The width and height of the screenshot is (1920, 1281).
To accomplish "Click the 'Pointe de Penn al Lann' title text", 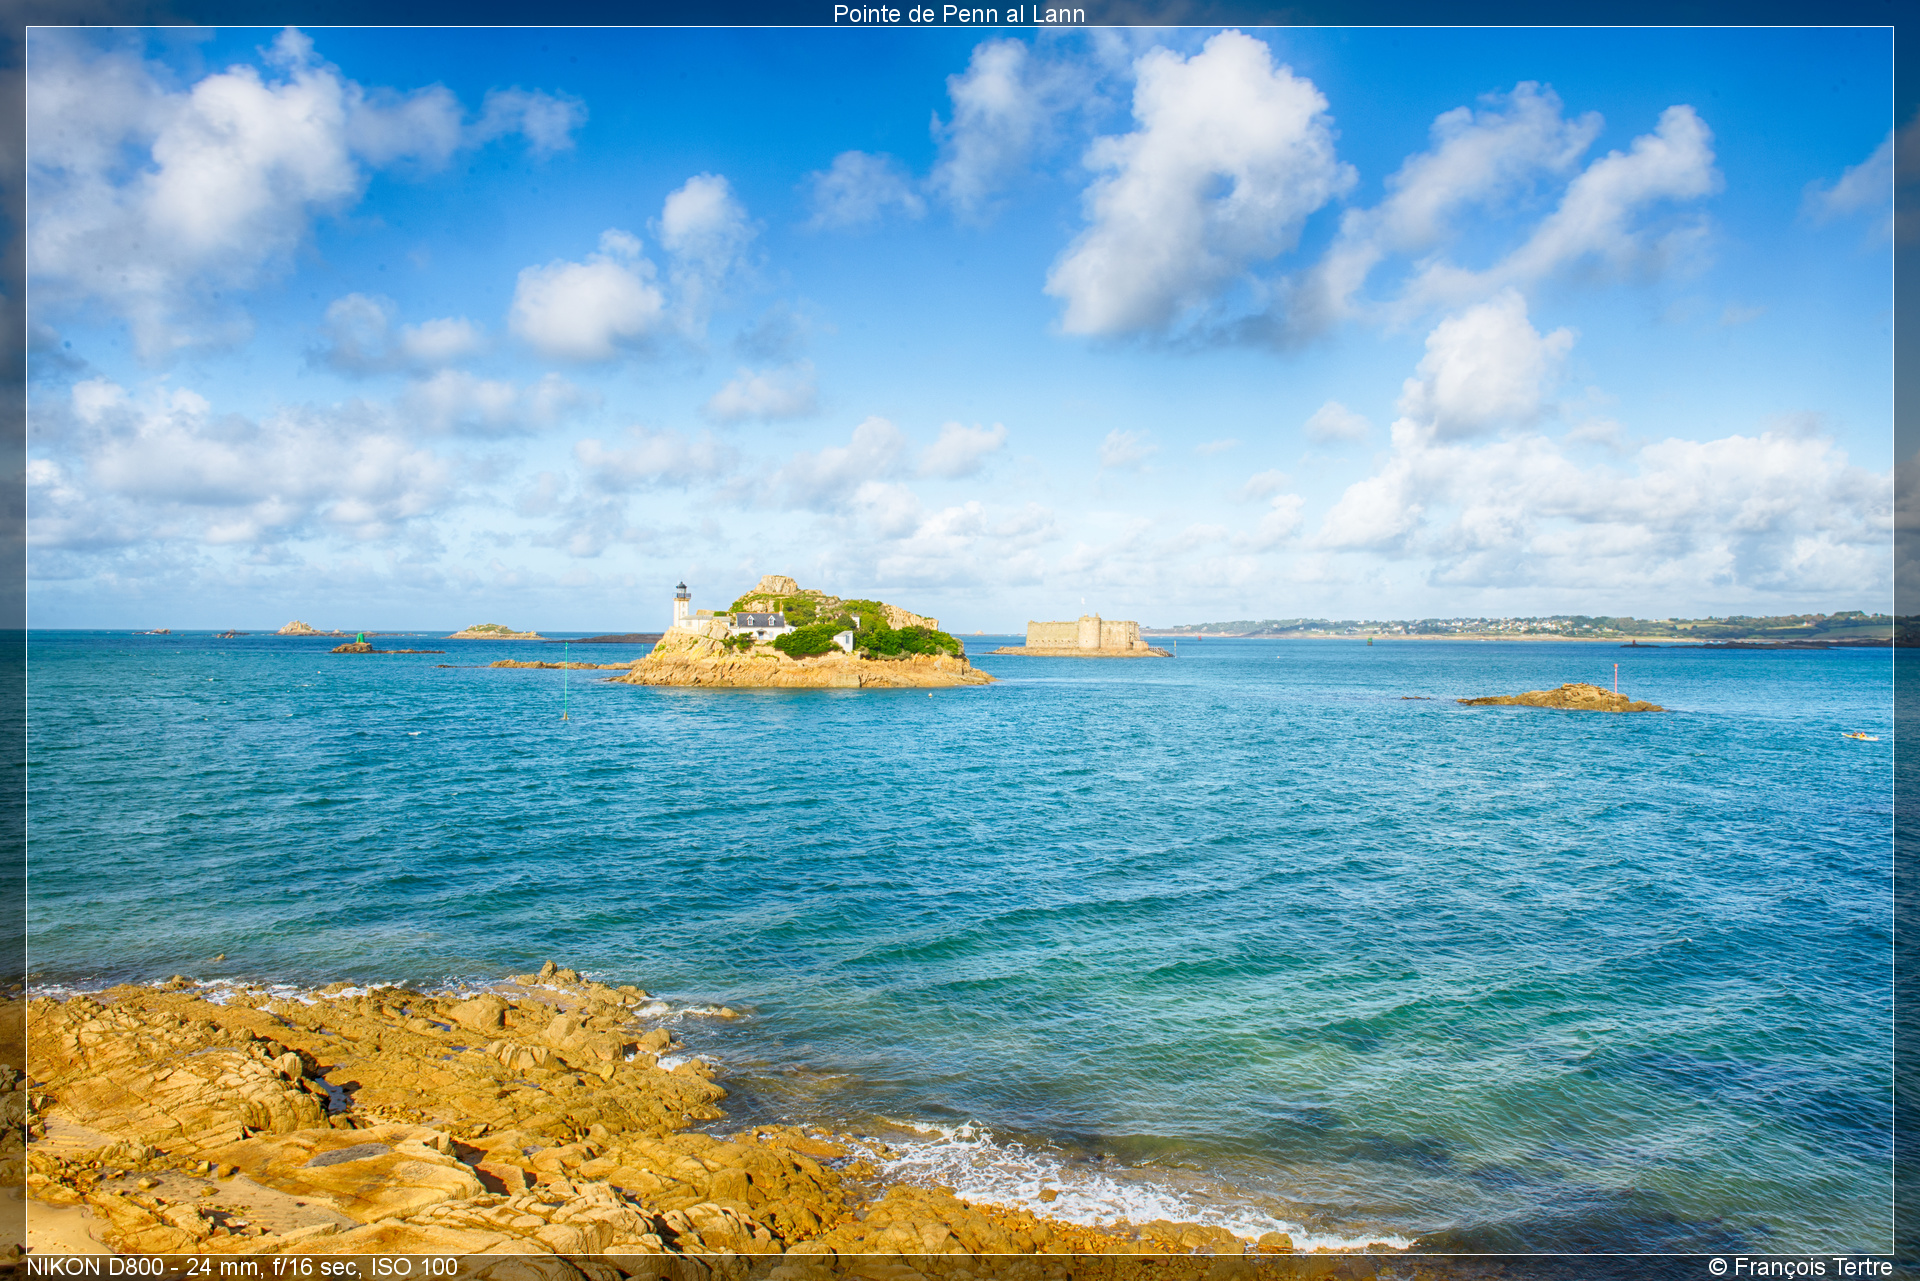I will coord(959,13).
